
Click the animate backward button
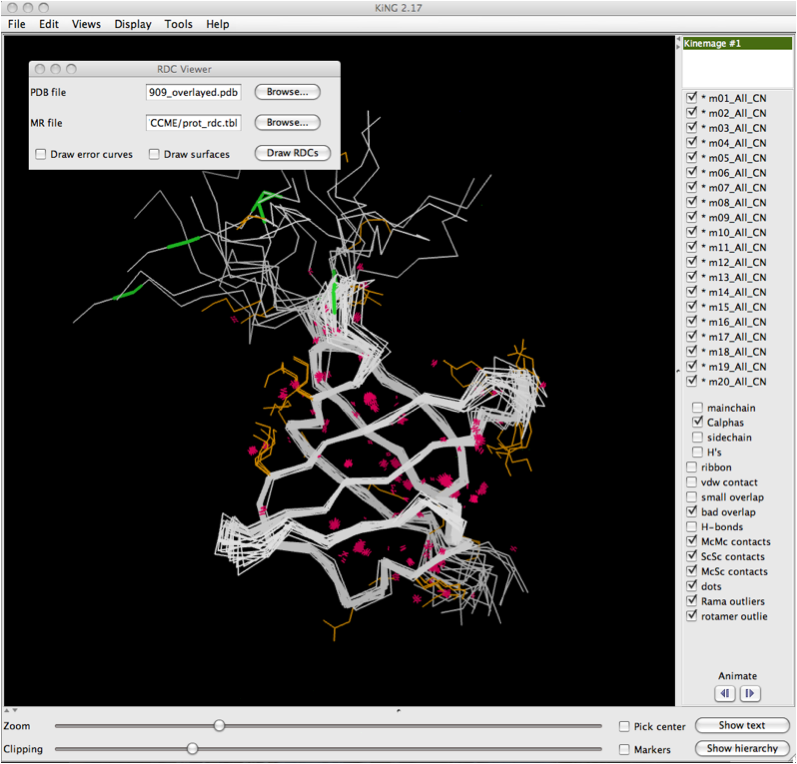click(725, 693)
